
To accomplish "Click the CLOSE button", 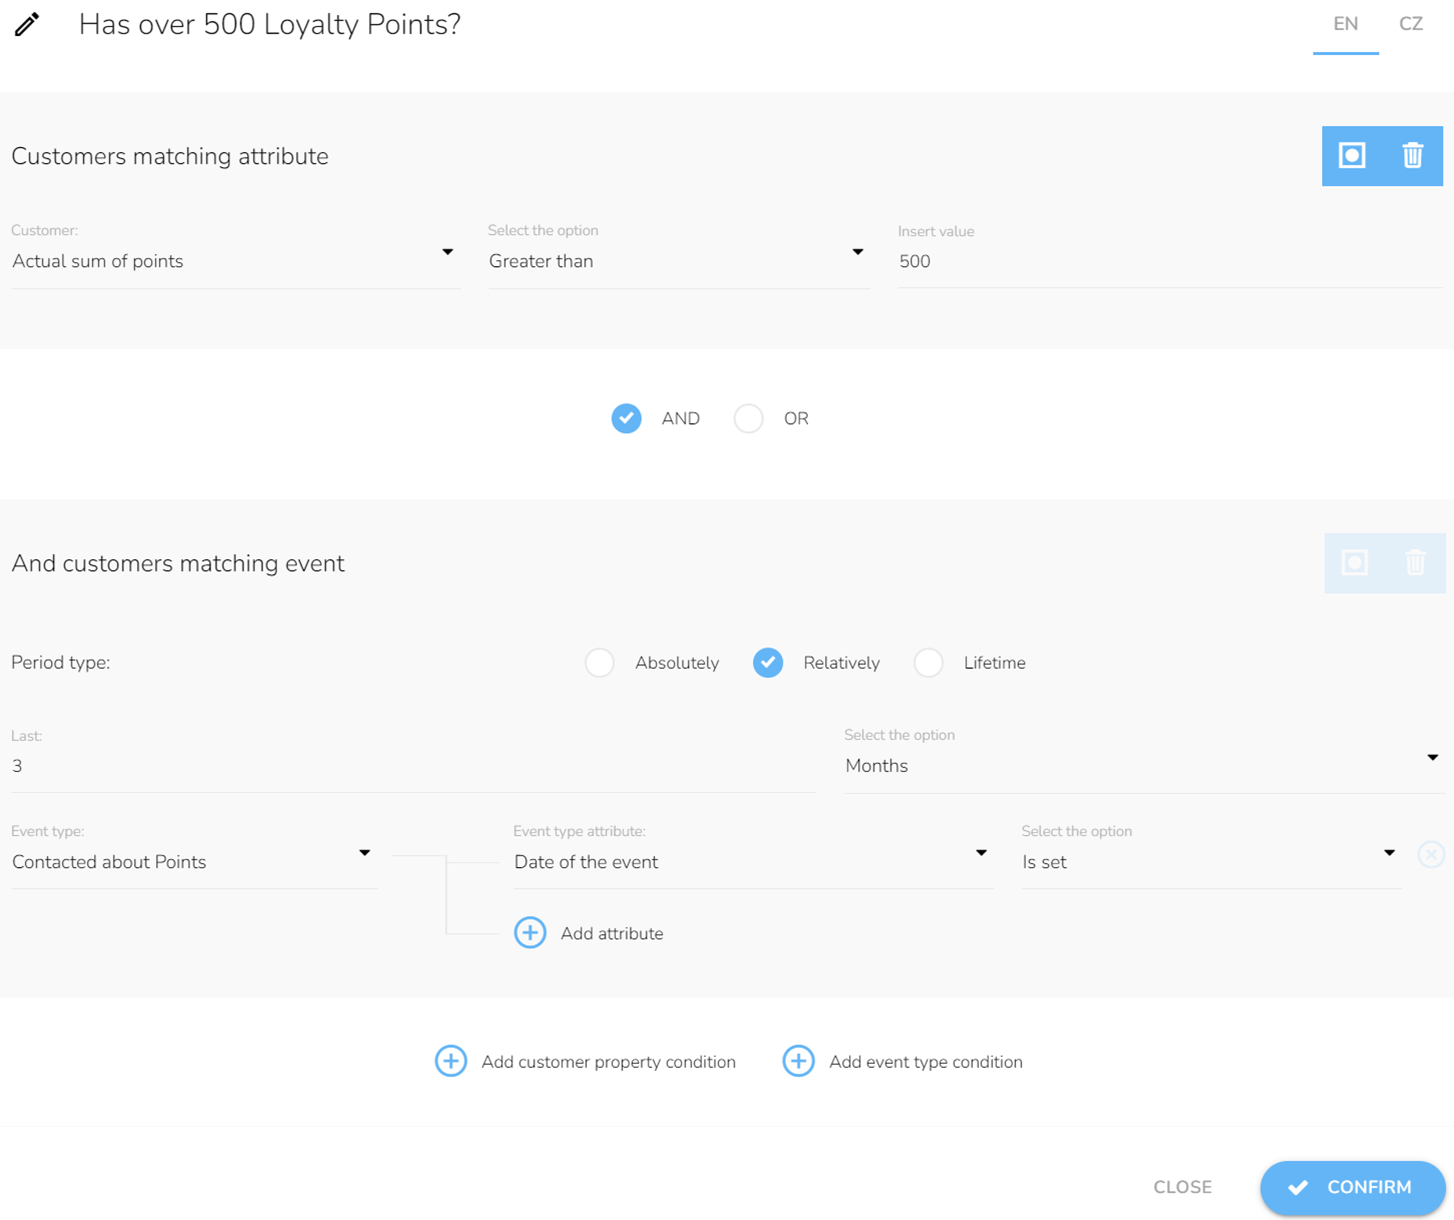I will tap(1182, 1187).
